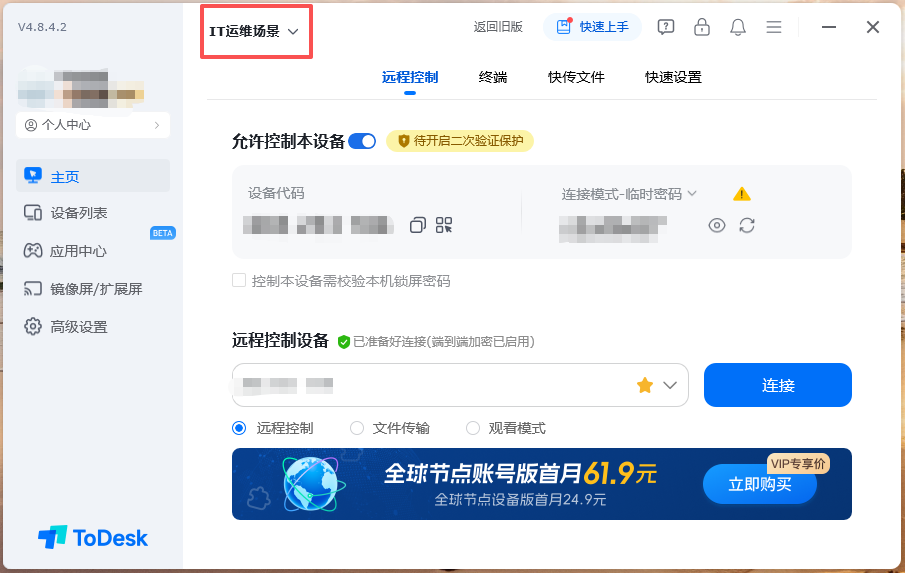The image size is (905, 573).
Task: Click the green shield ready-status icon
Action: (343, 342)
